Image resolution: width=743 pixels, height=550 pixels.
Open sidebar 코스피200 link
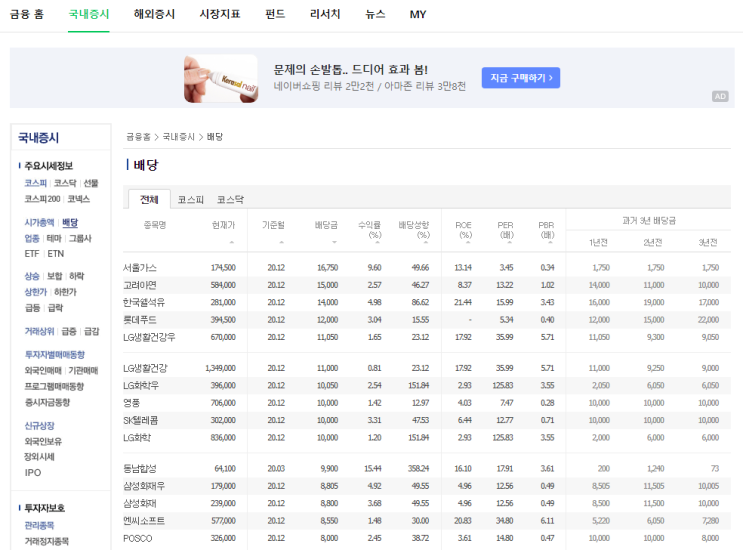[42, 199]
